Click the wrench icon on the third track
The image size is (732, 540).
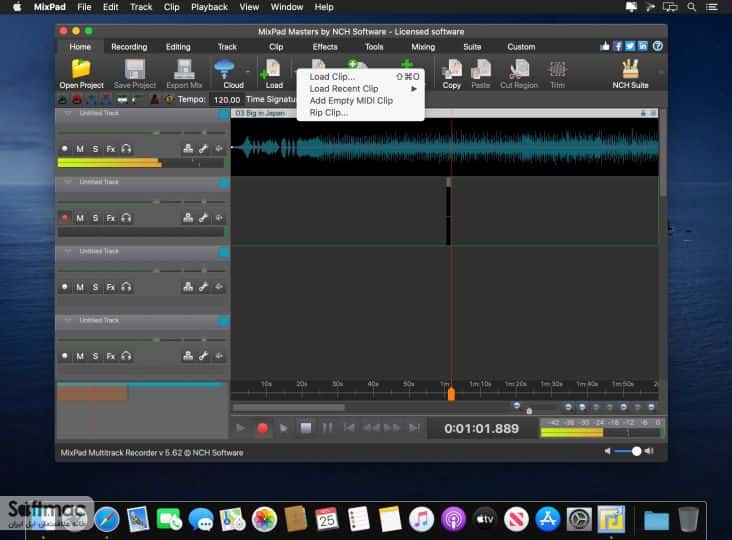203,287
